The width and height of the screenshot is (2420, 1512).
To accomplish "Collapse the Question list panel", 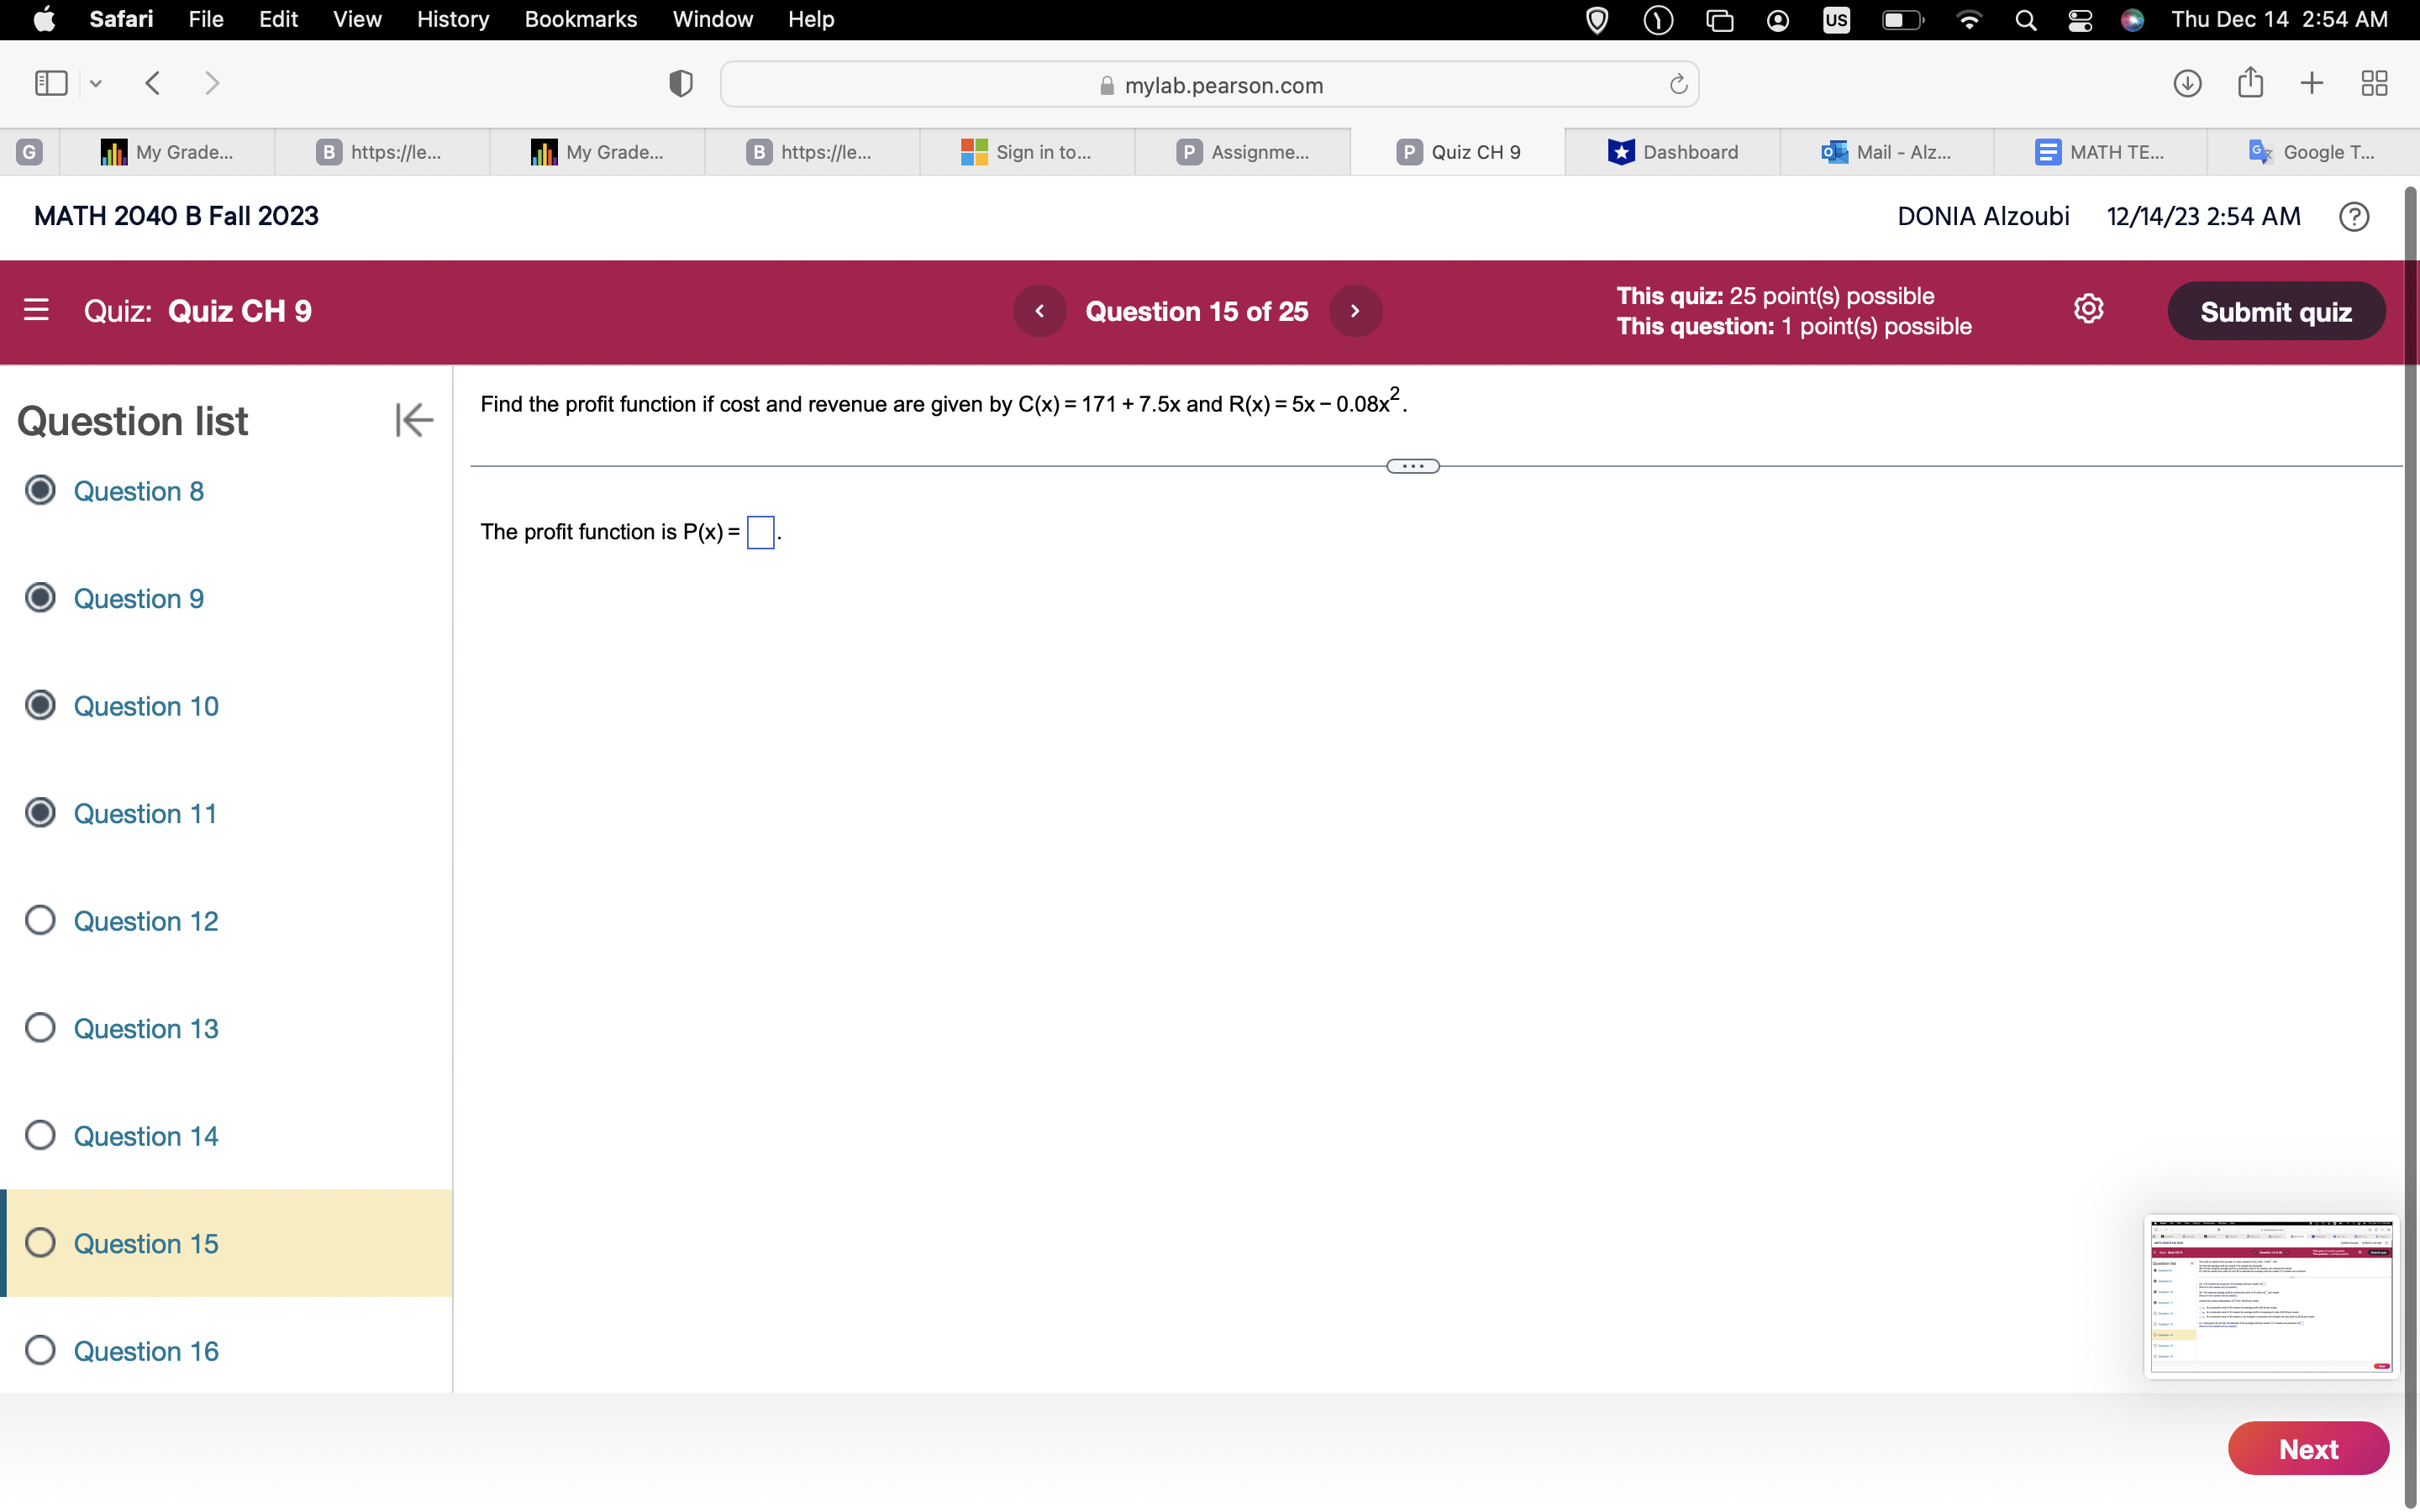I will 413,420.
